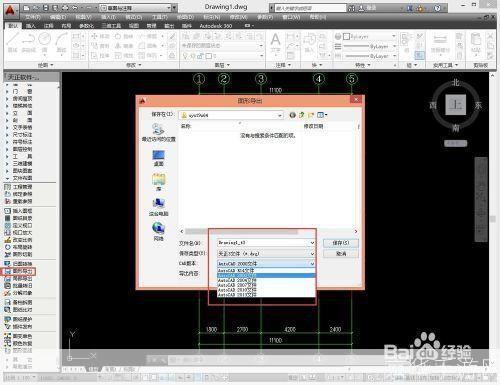Open the 库 (Libraries) location in dialog
The image size is (500, 385).
tap(158, 182)
